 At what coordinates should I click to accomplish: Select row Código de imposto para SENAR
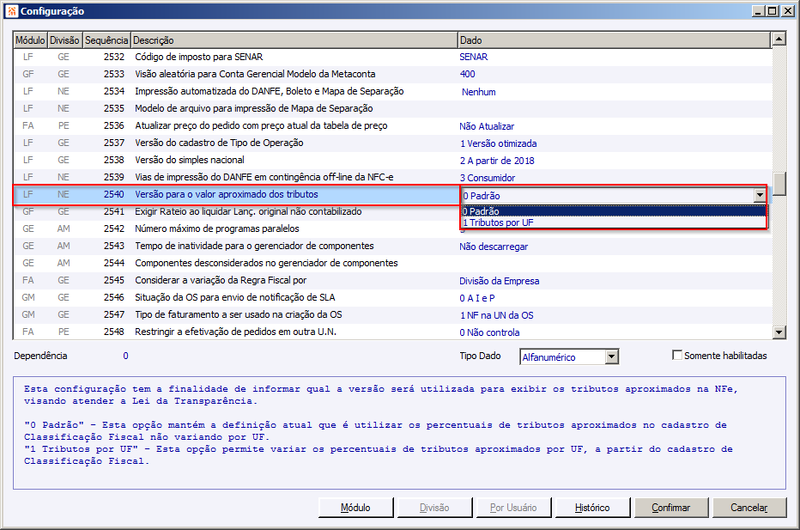392,57
